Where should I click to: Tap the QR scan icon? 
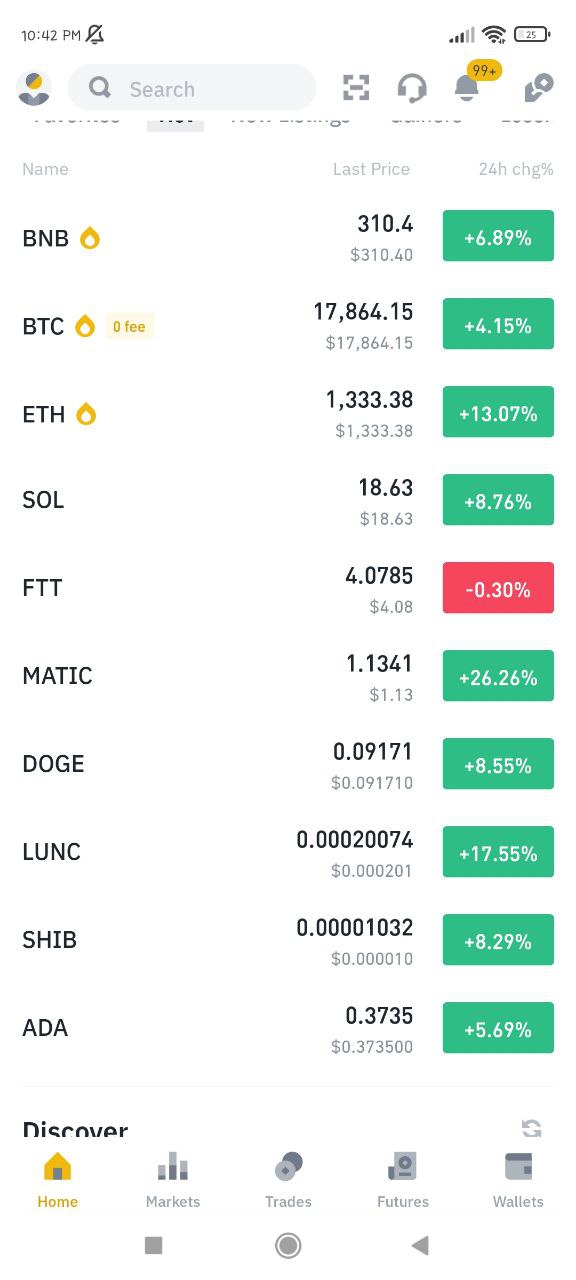(356, 88)
